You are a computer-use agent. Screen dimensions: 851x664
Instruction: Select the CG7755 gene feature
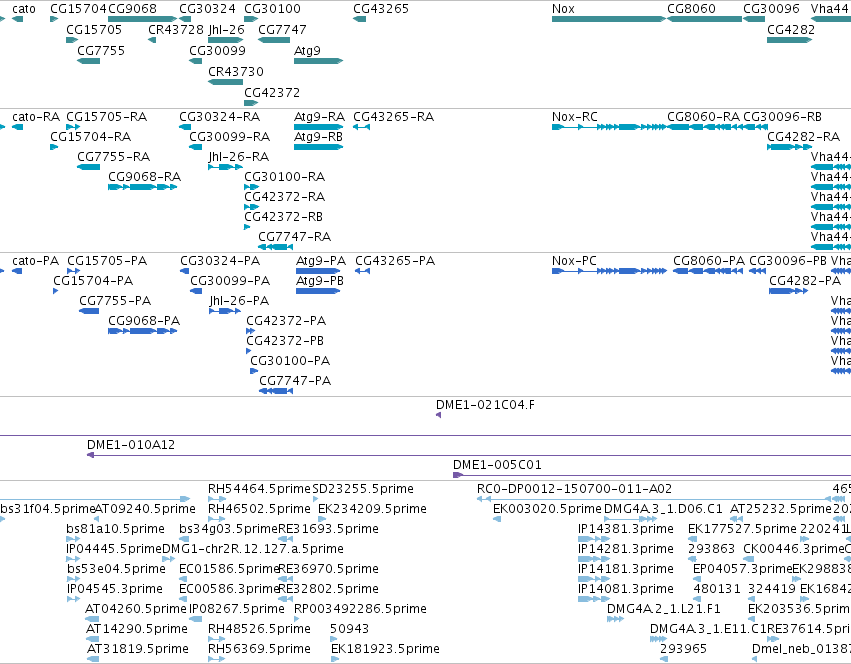pyautogui.click(x=88, y=61)
